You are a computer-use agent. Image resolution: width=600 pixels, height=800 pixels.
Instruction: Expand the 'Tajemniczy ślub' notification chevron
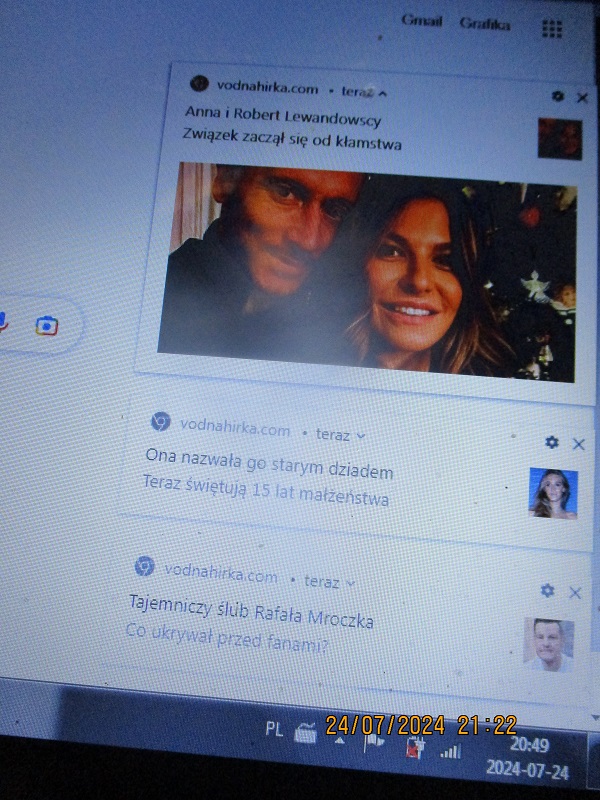click(350, 582)
